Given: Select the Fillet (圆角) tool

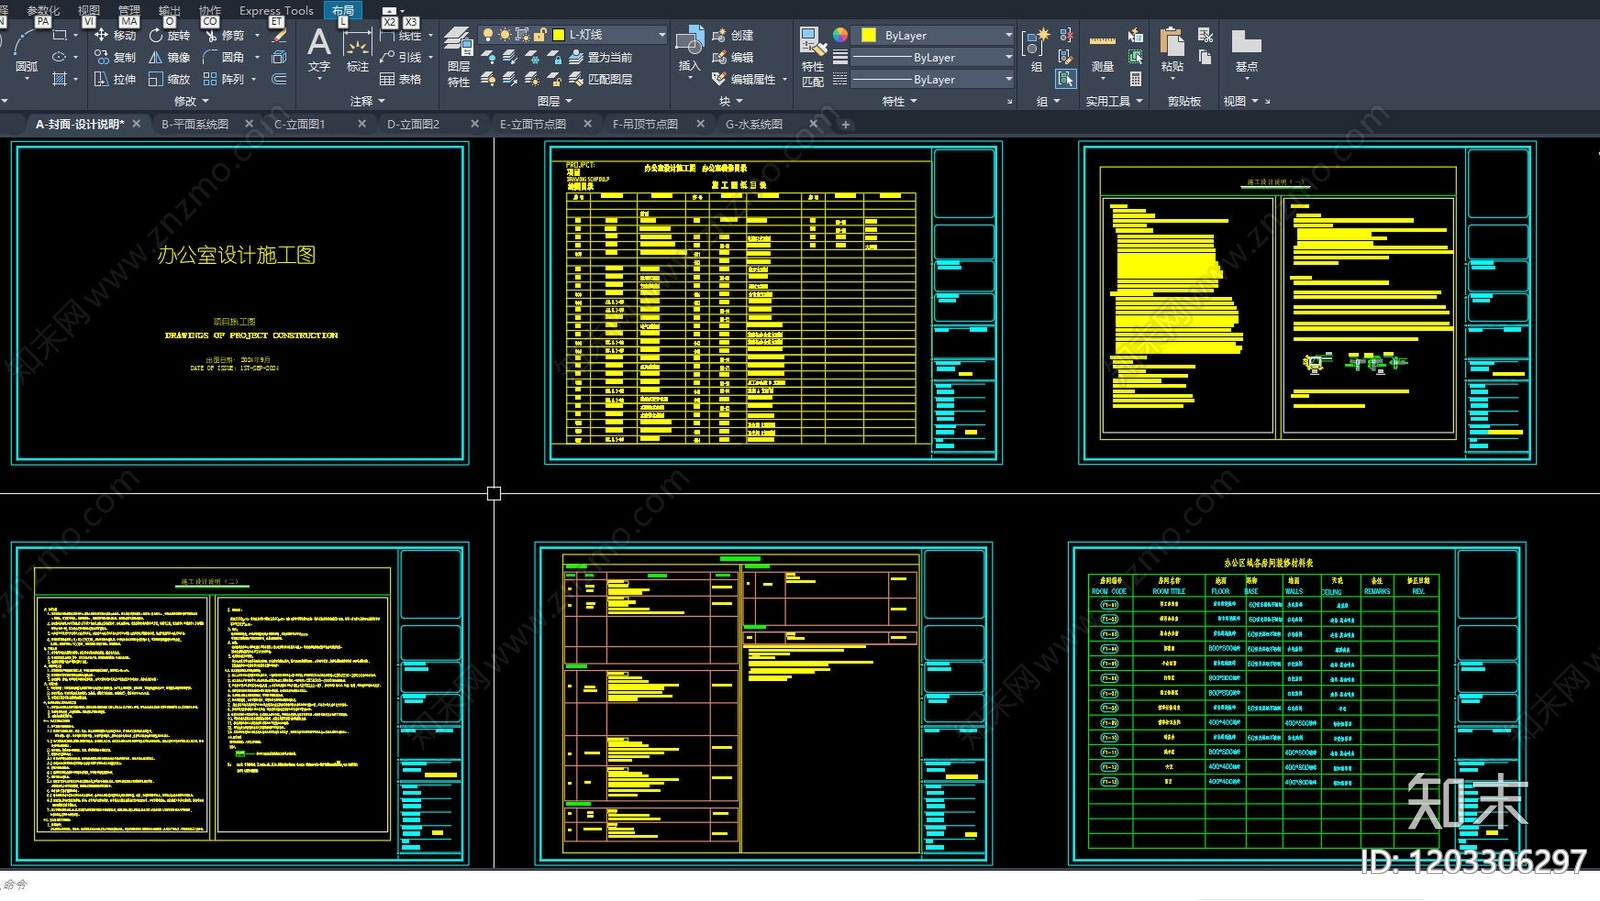Looking at the screenshot, I should (x=223, y=57).
